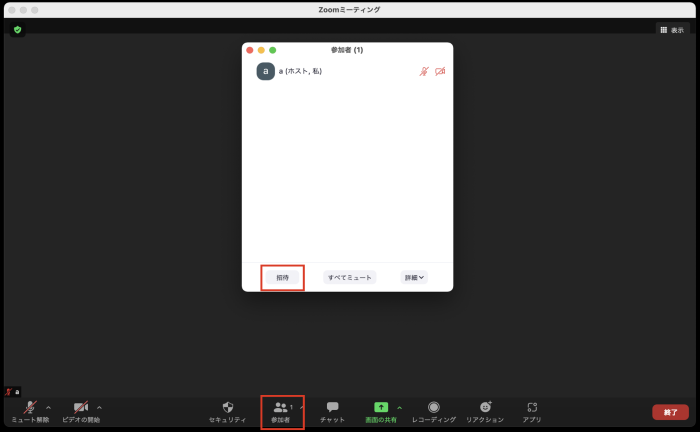700x432 pixels.
Task: Click disabled camera icon on participant row
Action: (440, 71)
